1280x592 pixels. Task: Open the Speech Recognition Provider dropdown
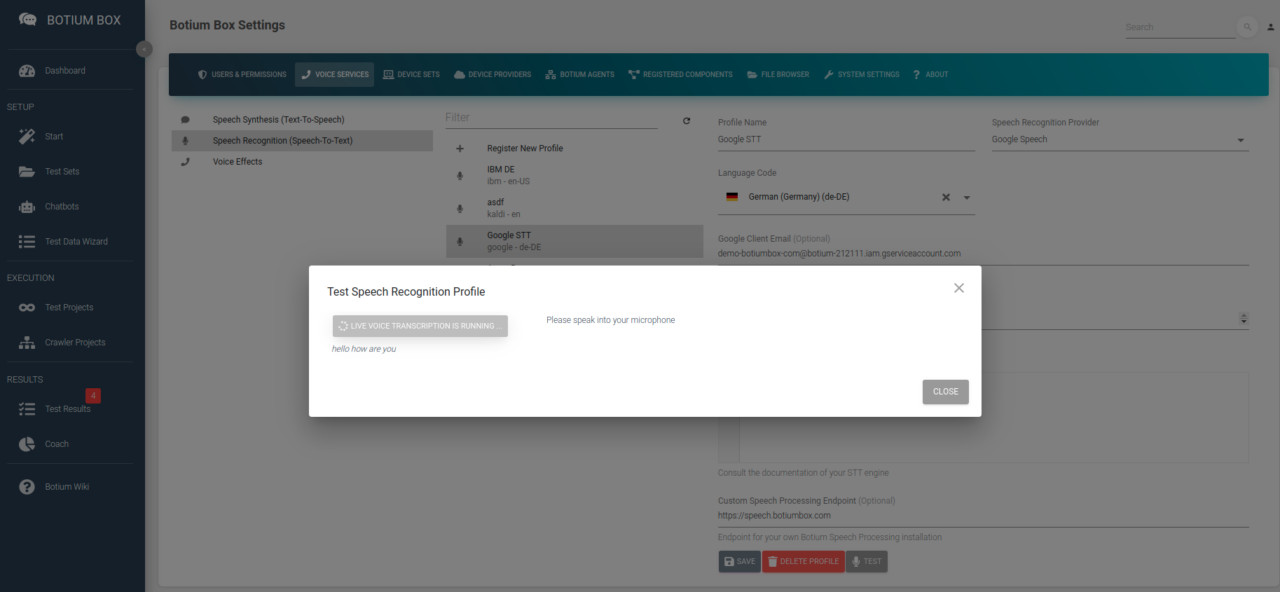click(1240, 139)
